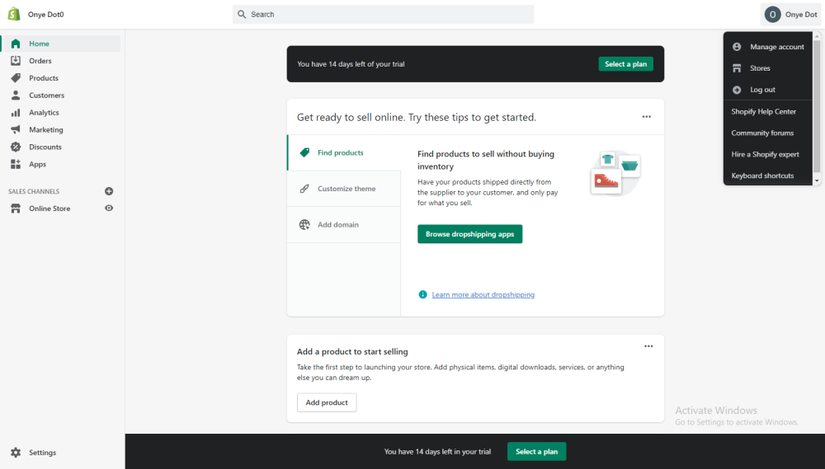Open Learn more about dropshipping link
This screenshot has height=469, width=825.
[483, 295]
